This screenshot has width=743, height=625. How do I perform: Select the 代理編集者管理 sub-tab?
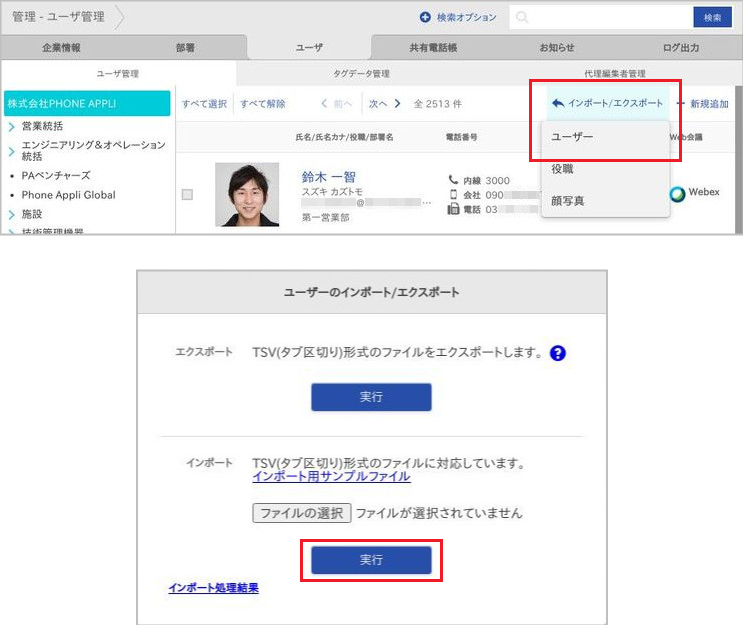pos(615,73)
